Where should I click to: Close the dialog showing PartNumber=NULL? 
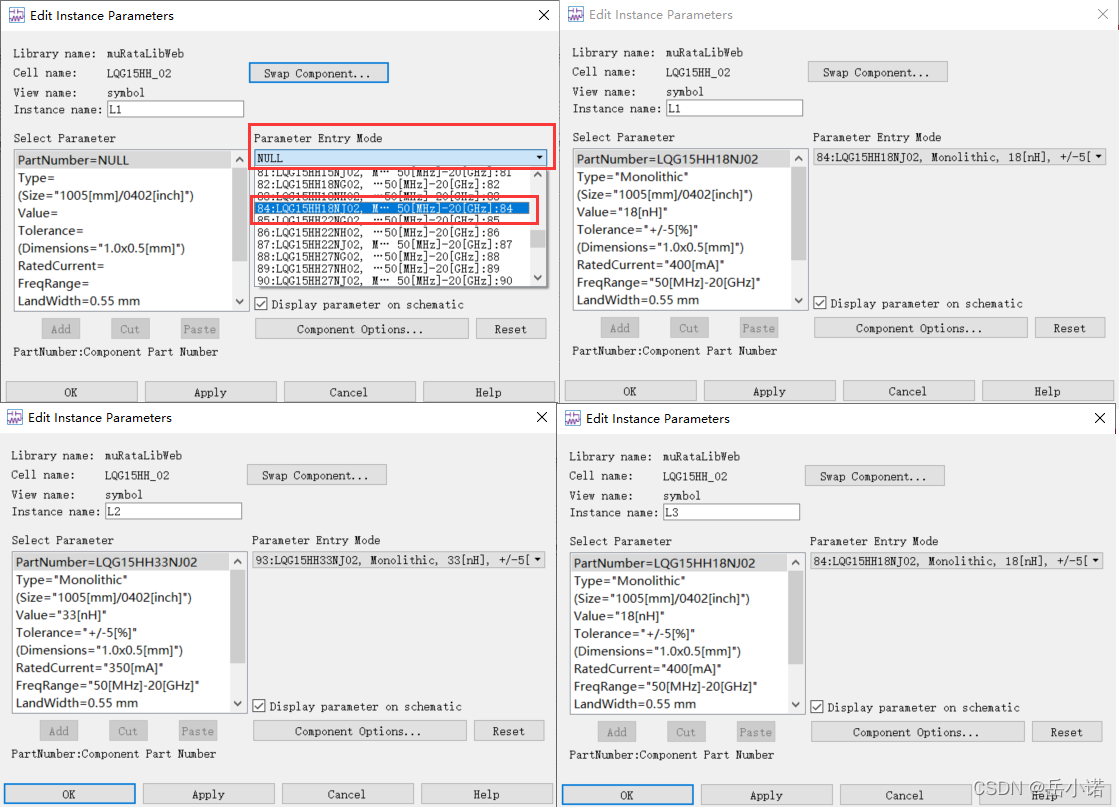pyautogui.click(x=544, y=15)
